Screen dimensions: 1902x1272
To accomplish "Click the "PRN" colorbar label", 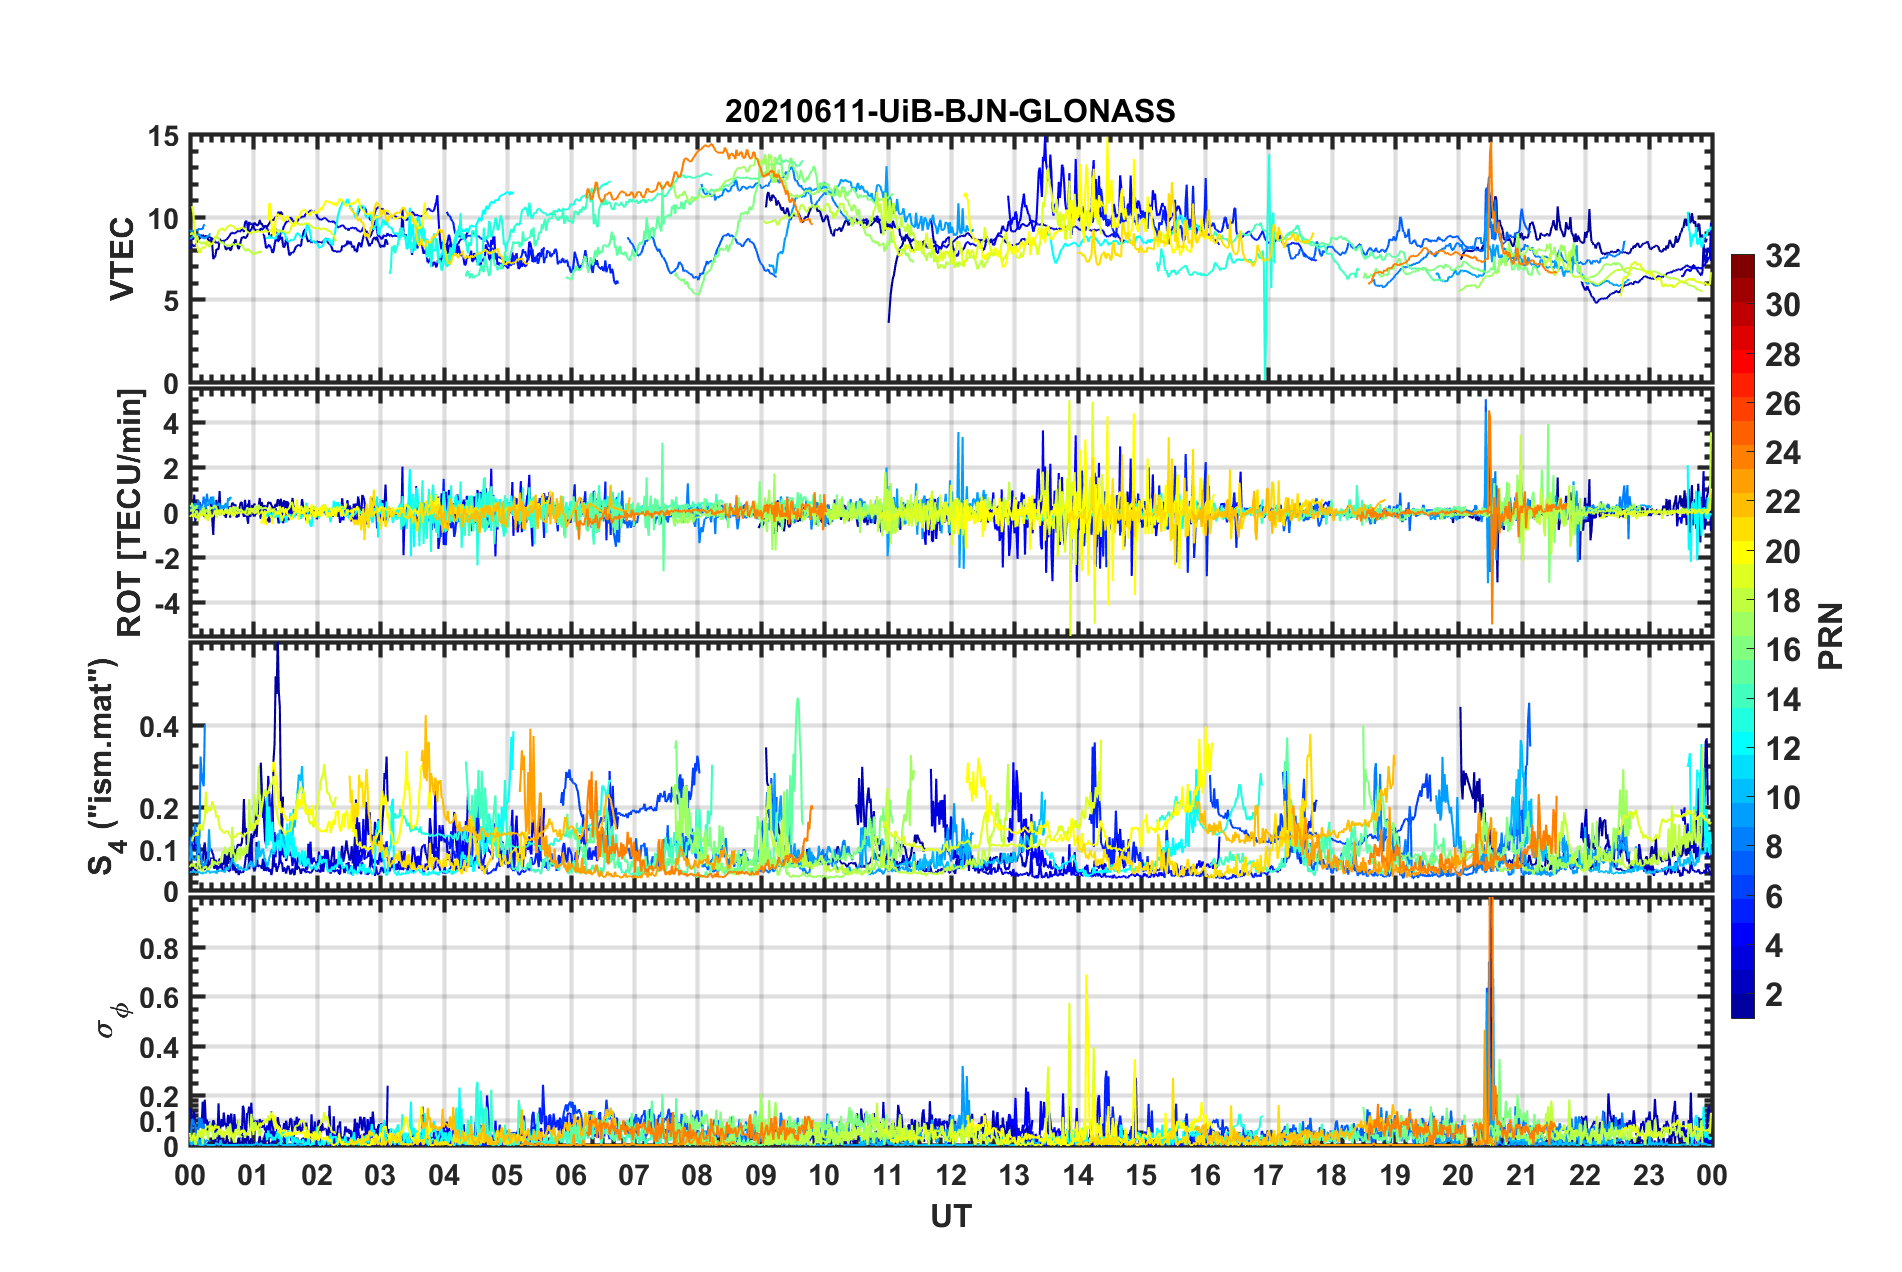I will coord(1831,636).
